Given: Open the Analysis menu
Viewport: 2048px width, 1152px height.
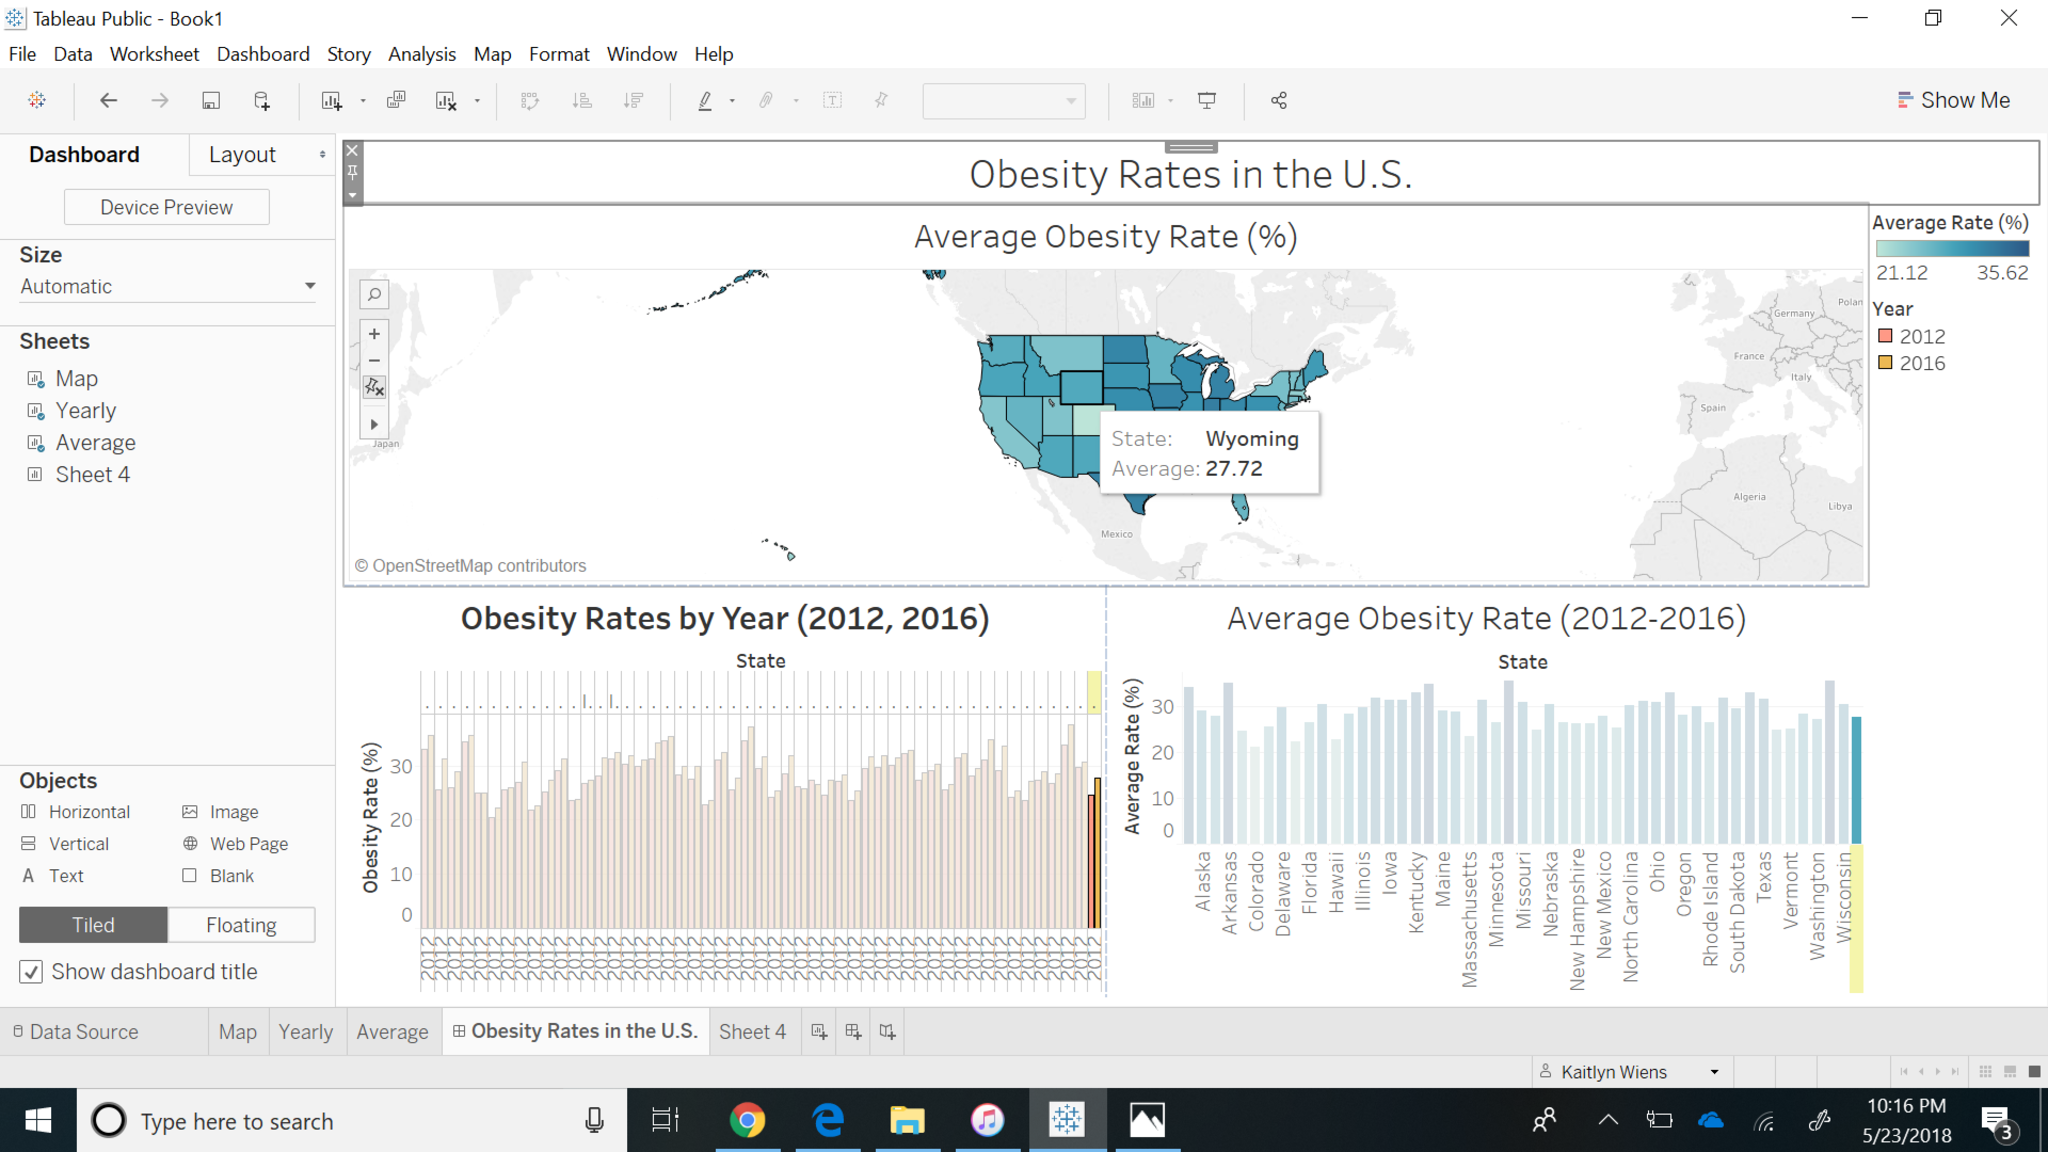Looking at the screenshot, I should tap(421, 54).
